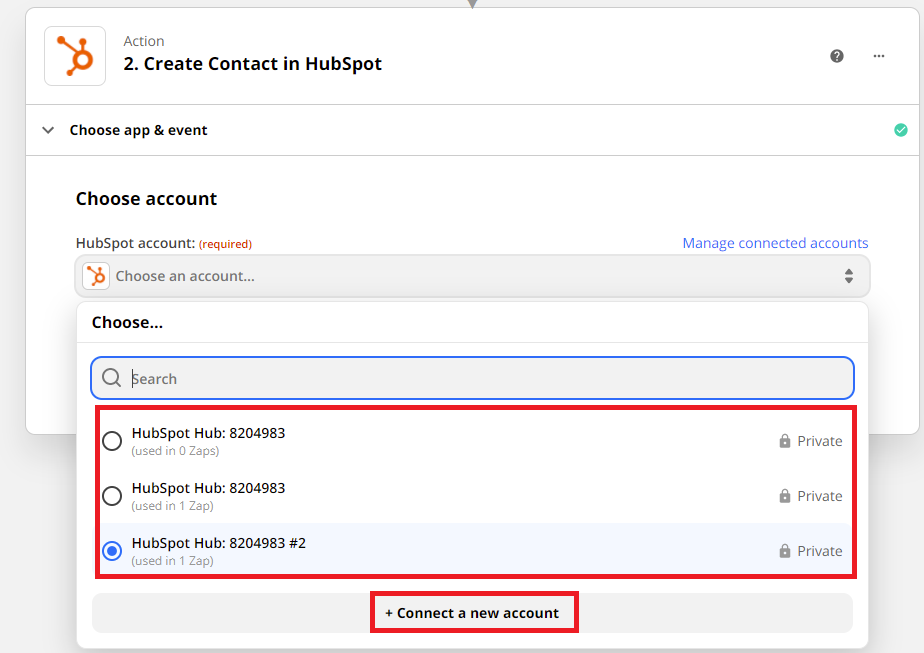Click the search magnifier icon
924x653 pixels.
[111, 378]
